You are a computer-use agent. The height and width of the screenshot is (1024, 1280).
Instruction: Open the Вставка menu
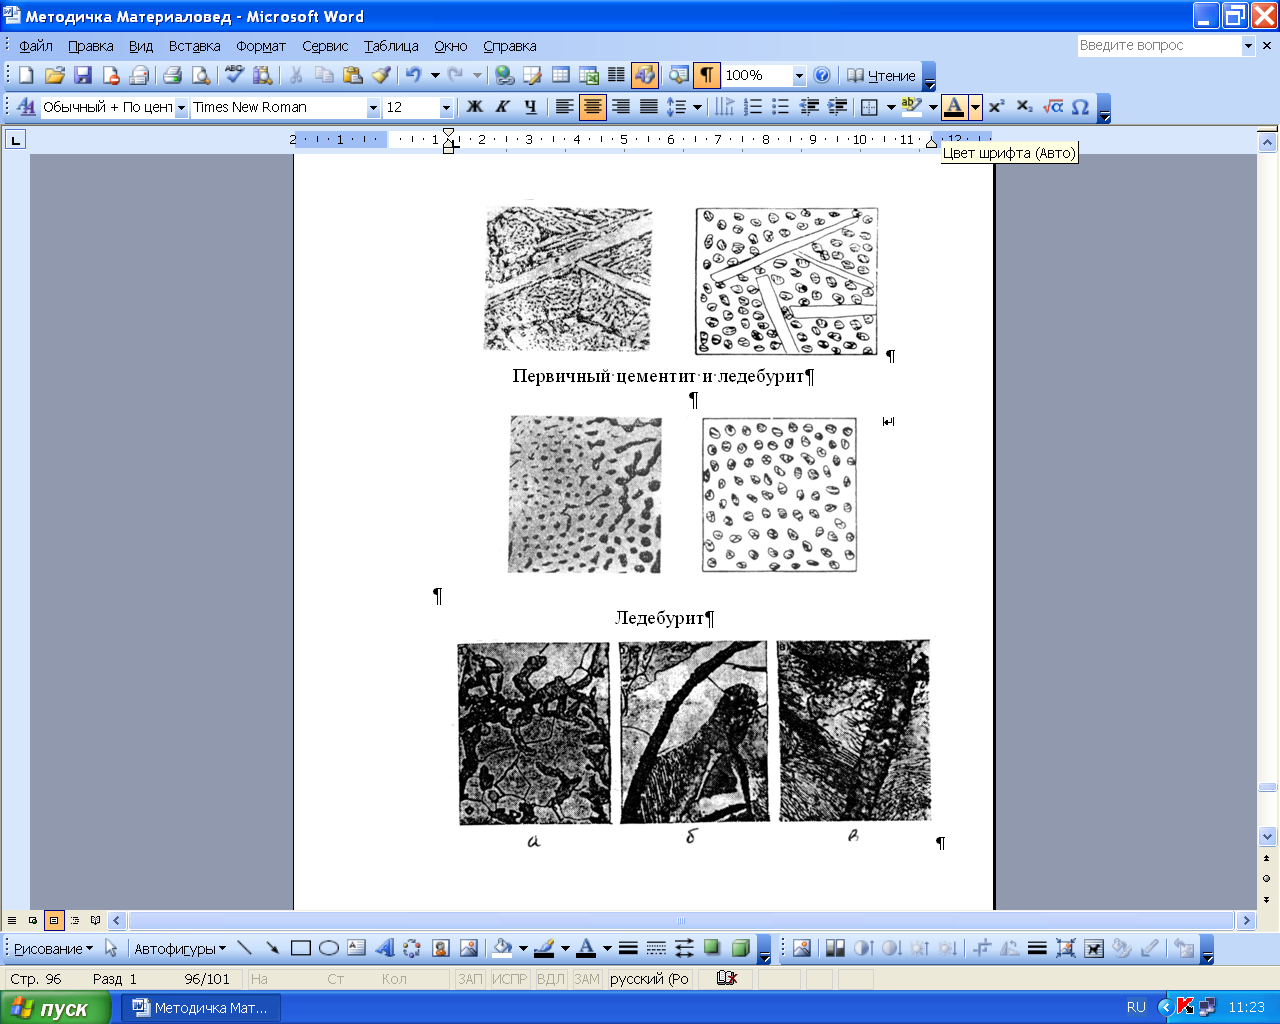[194, 46]
